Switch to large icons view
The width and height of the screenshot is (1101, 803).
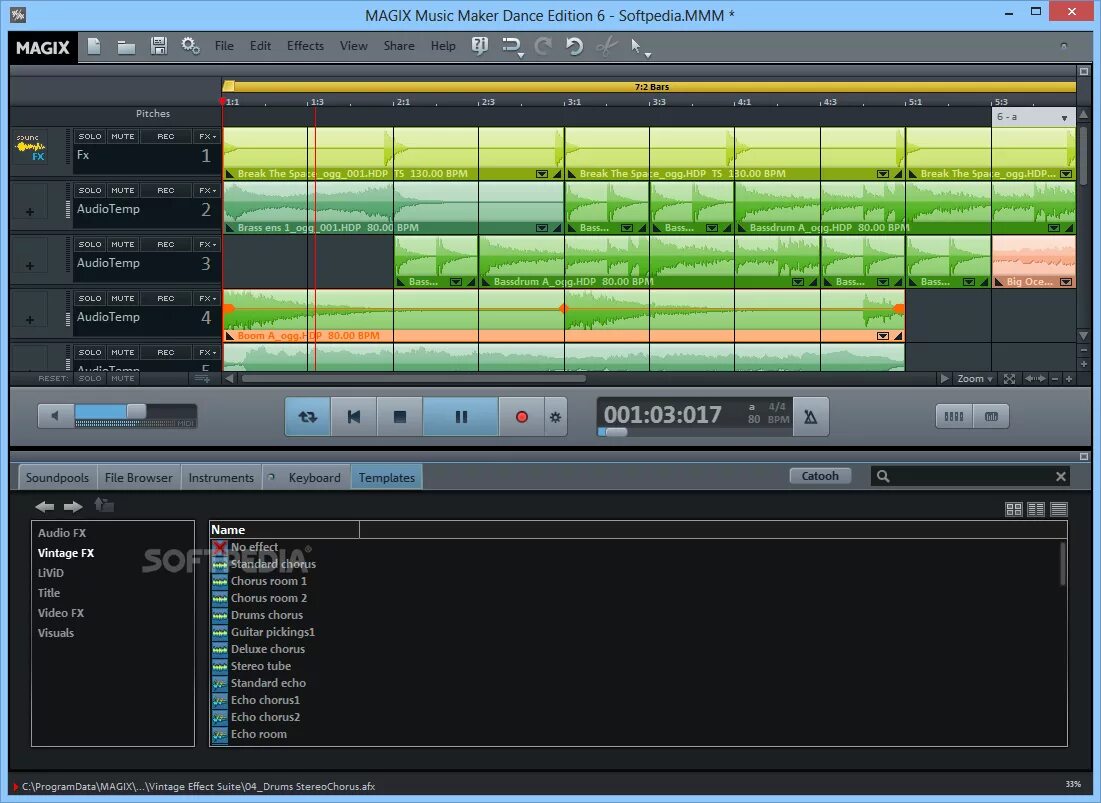(x=1013, y=510)
